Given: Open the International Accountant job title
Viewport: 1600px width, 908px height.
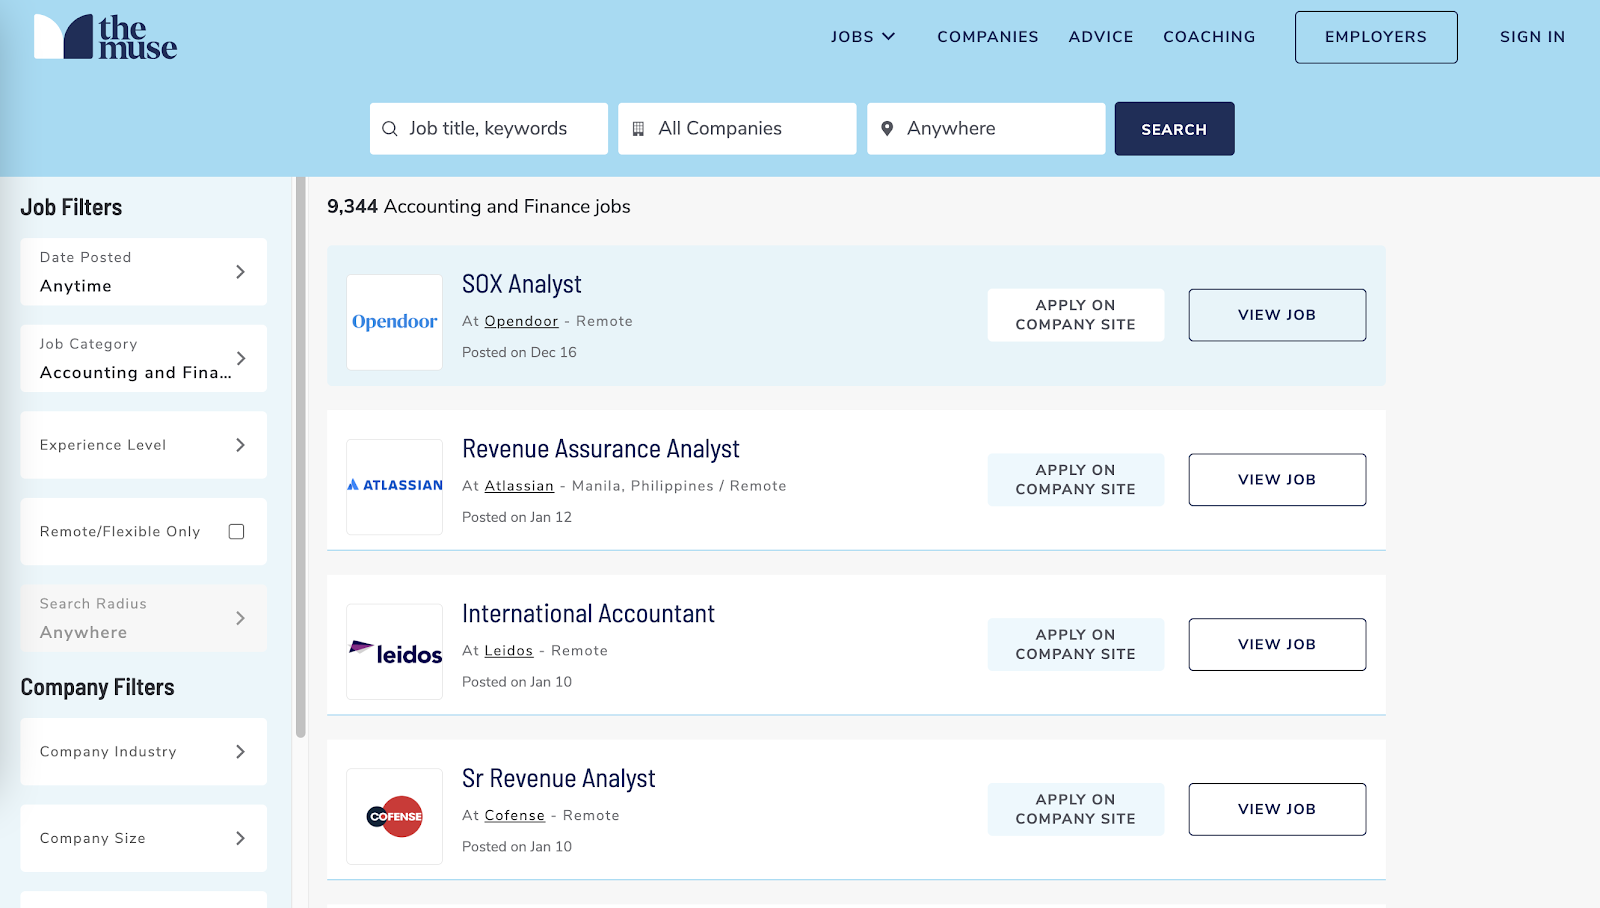Looking at the screenshot, I should point(588,614).
